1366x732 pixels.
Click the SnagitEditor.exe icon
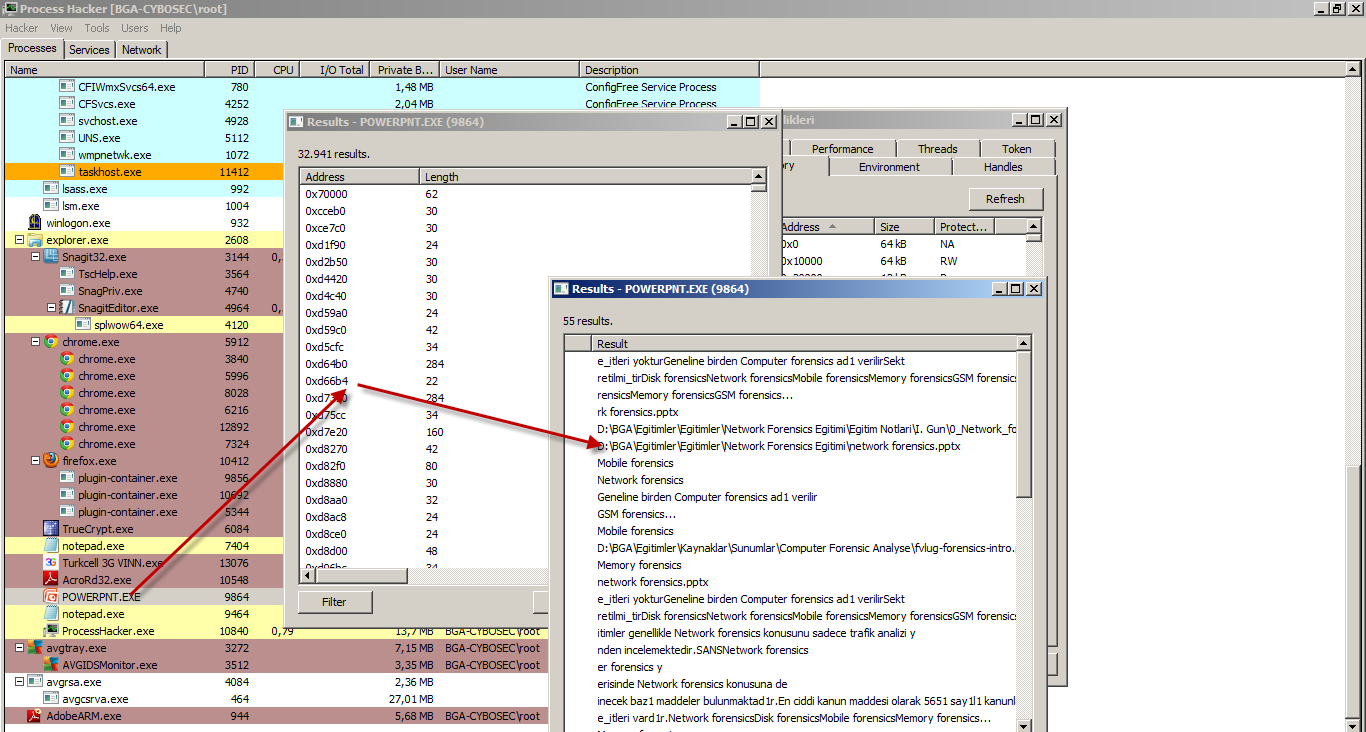pos(67,308)
